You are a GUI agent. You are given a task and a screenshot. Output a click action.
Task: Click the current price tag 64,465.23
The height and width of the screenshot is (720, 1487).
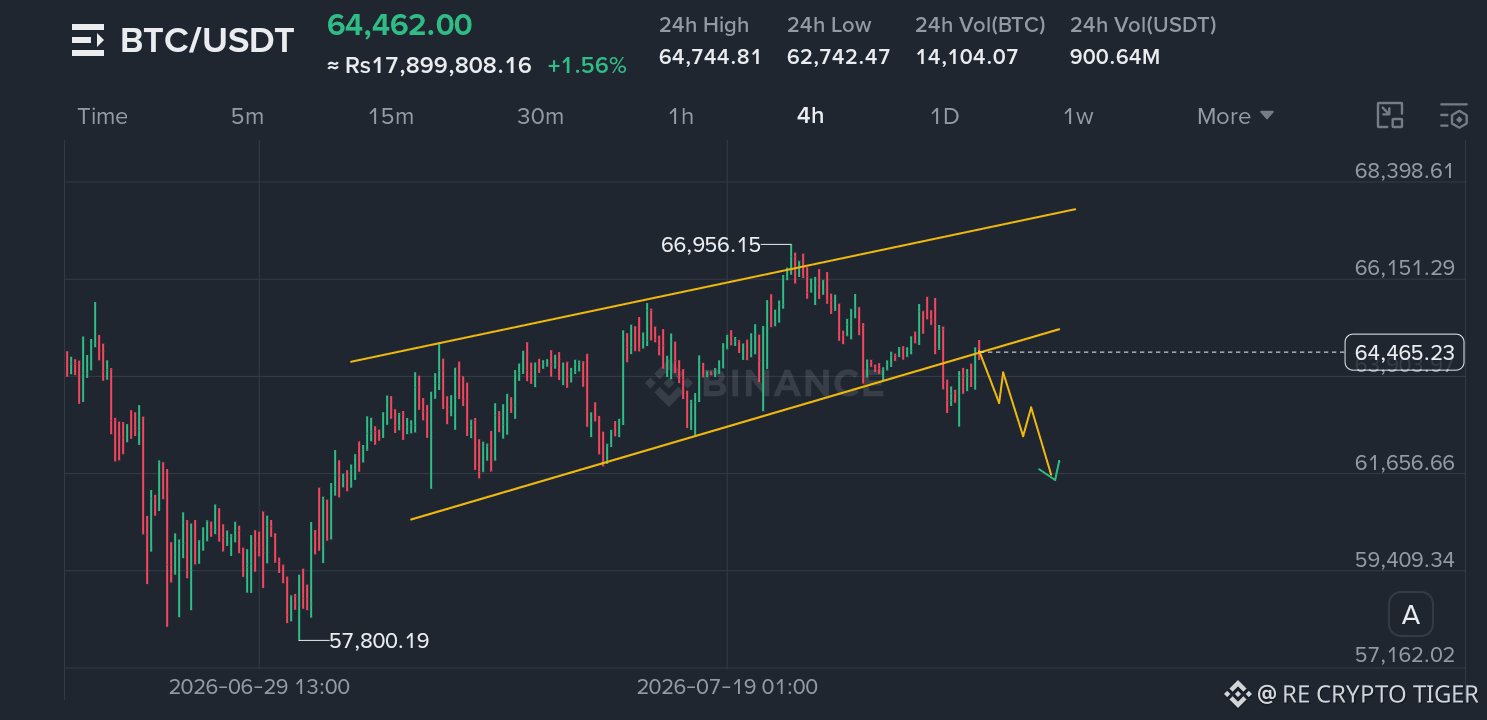(1405, 353)
